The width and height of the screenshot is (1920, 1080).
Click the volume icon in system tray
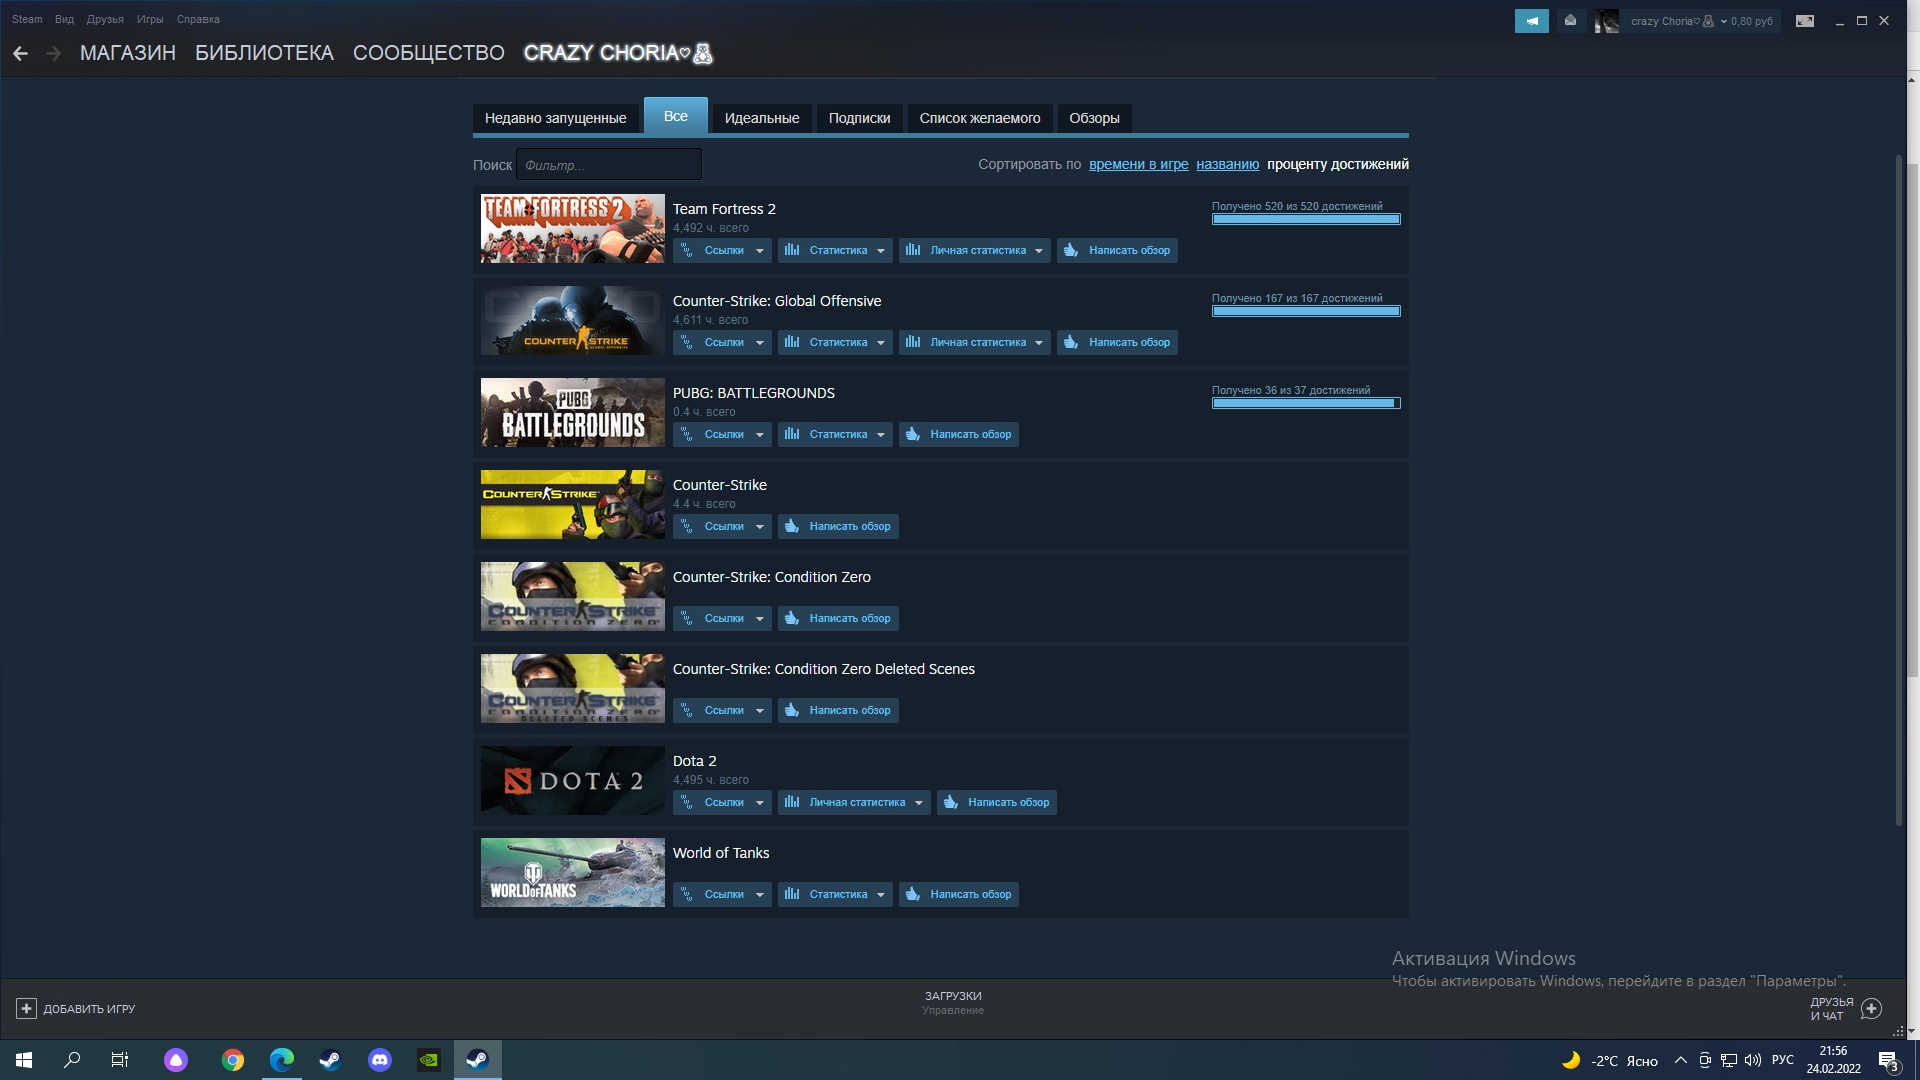click(1752, 1061)
